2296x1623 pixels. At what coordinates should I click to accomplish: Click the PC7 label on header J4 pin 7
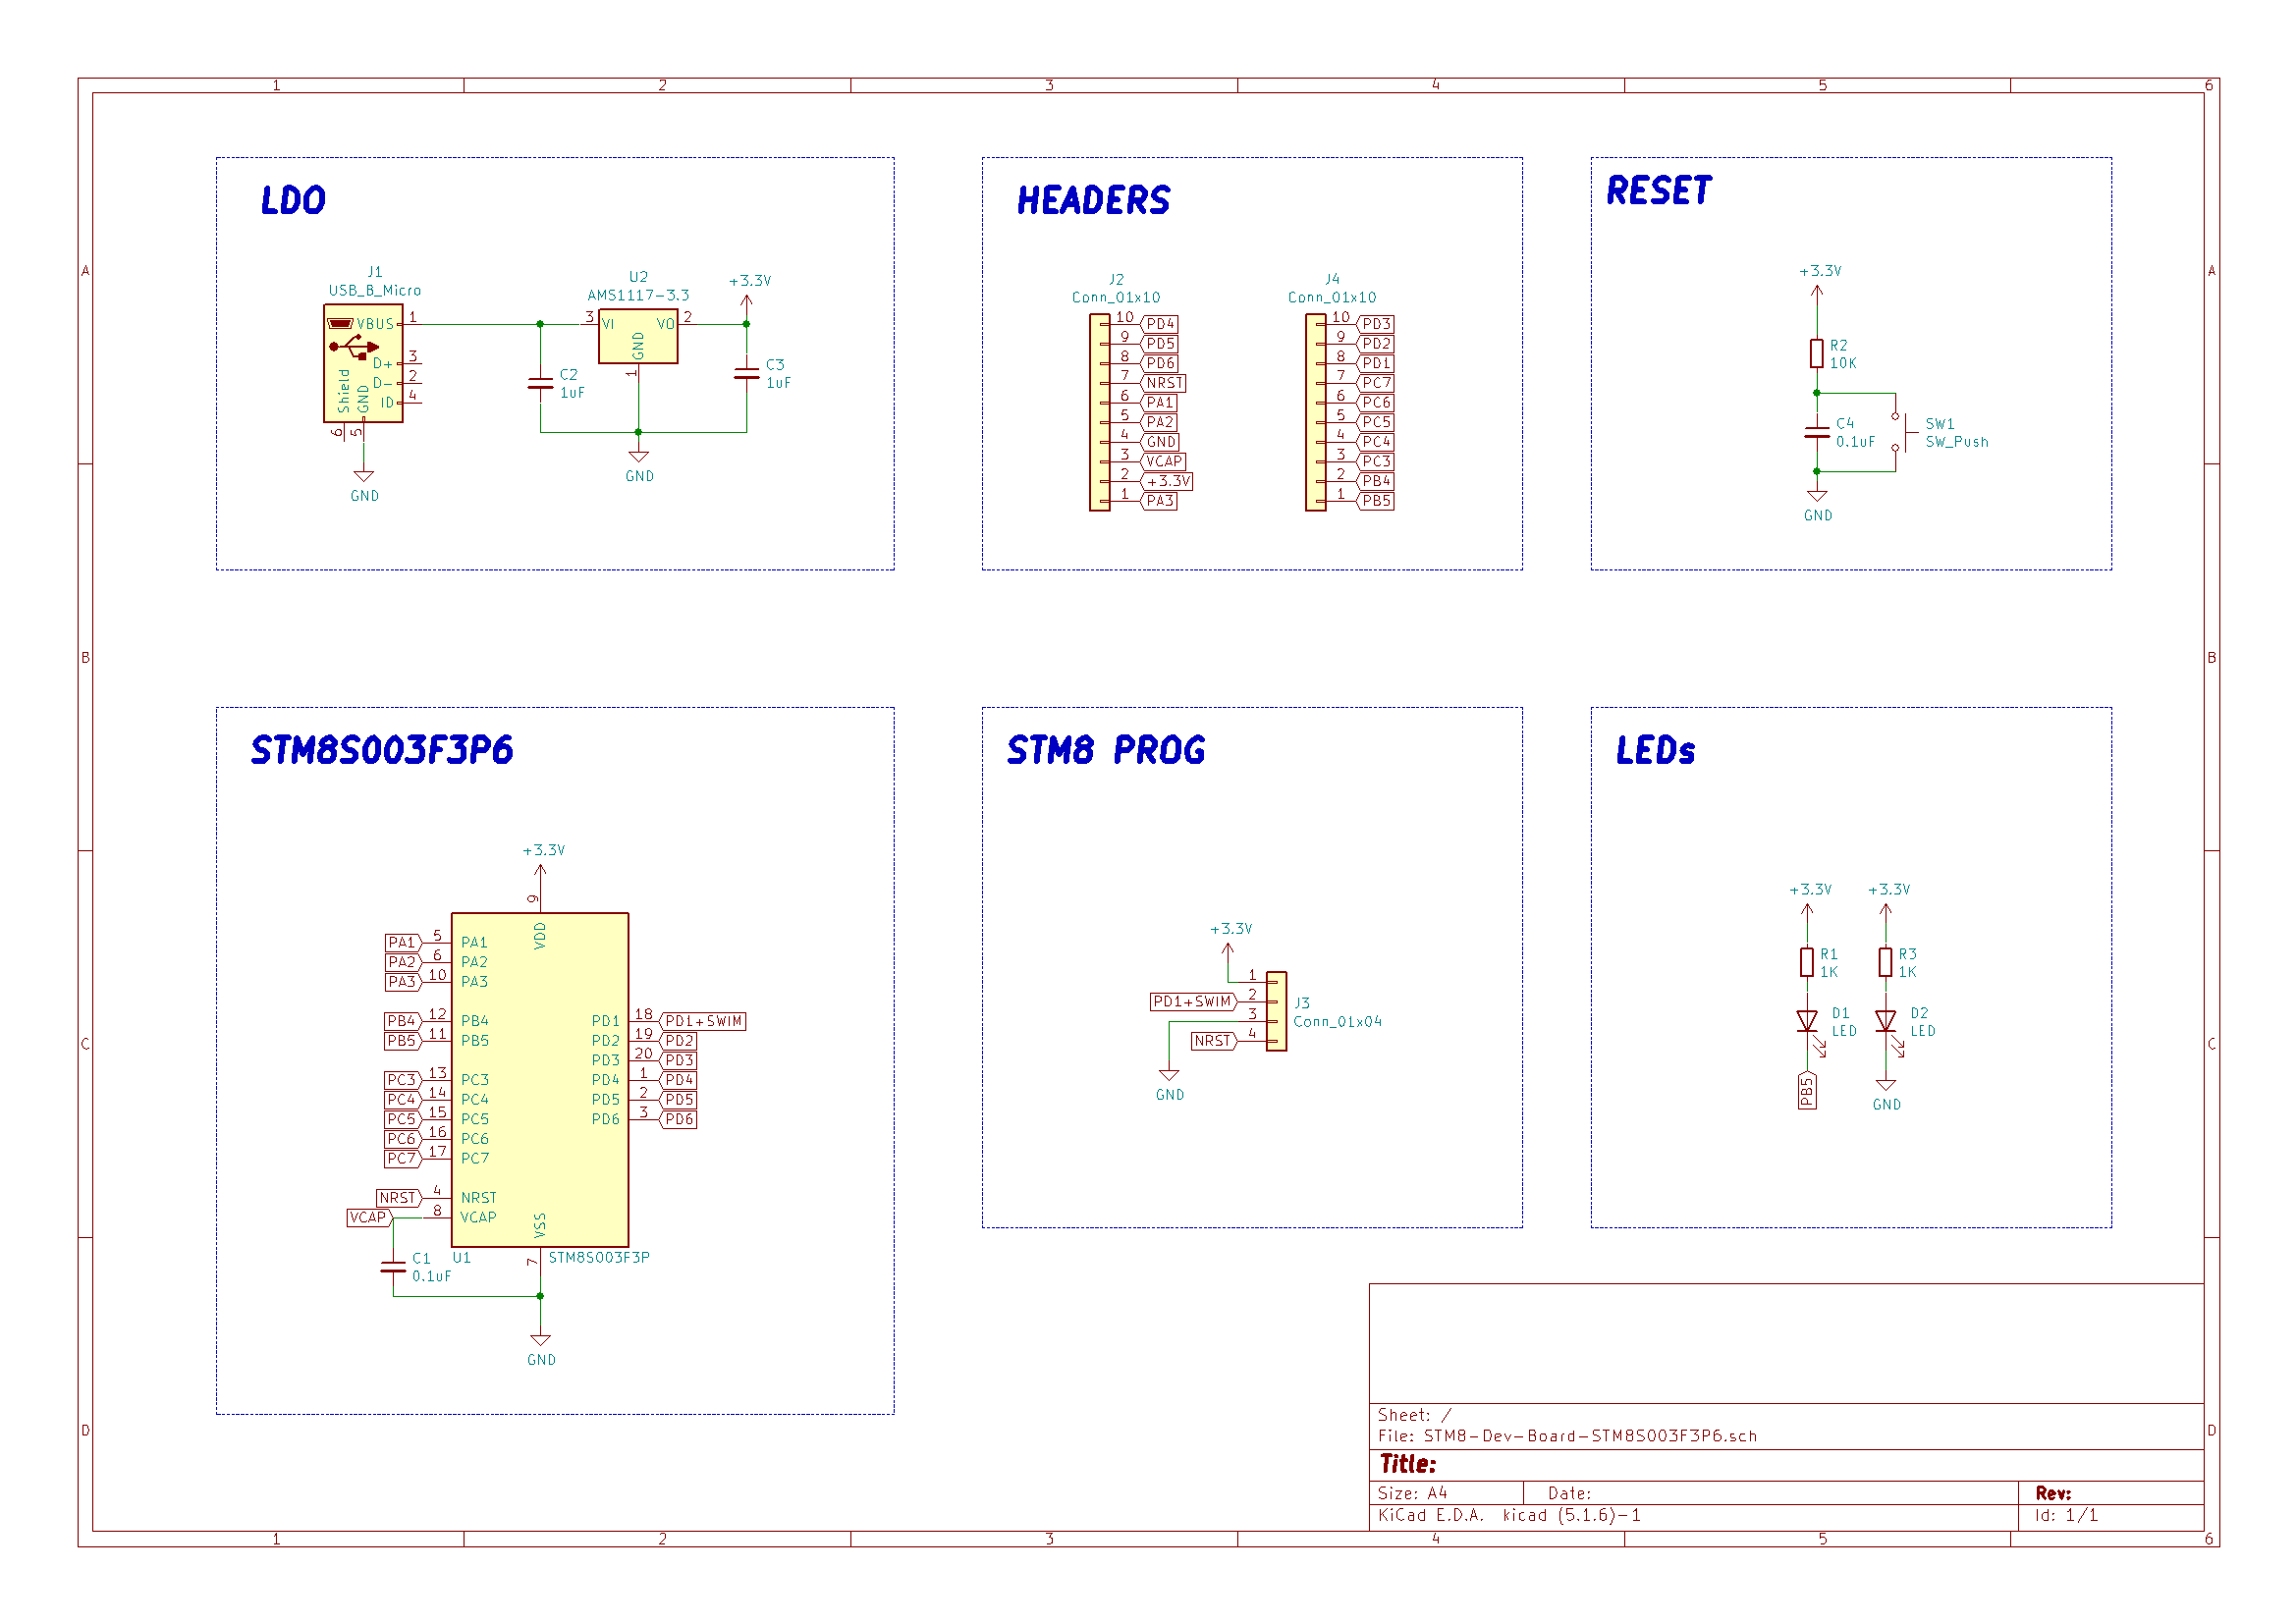click(1375, 383)
